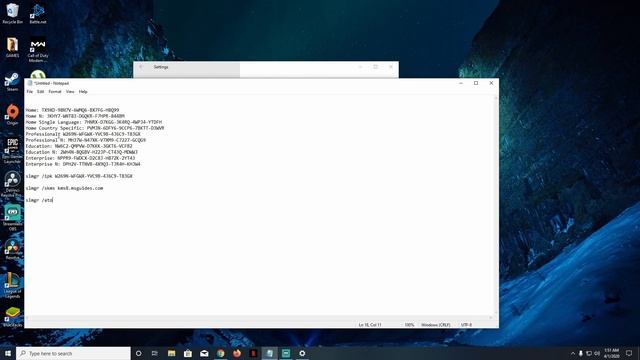Image resolution: width=640 pixels, height=360 pixels.
Task: Click the 'Enterprise N:' key line
Action: [x=83, y=164]
